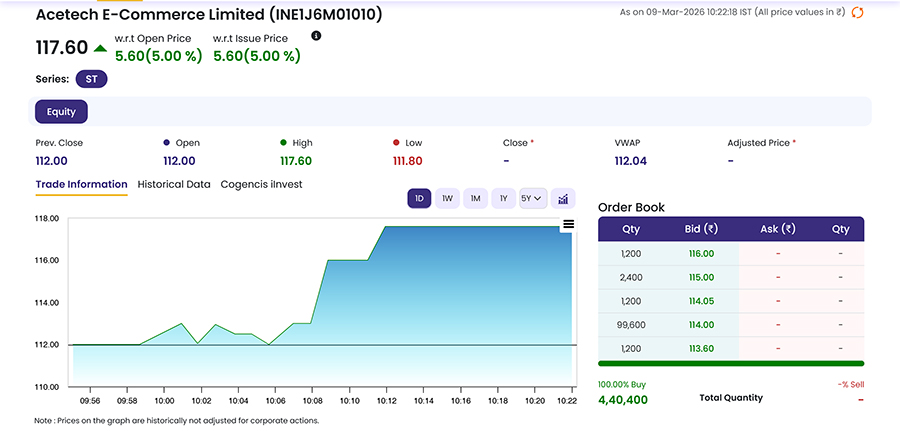Click bid price 115.00
900x431 pixels.
[x=701, y=277]
